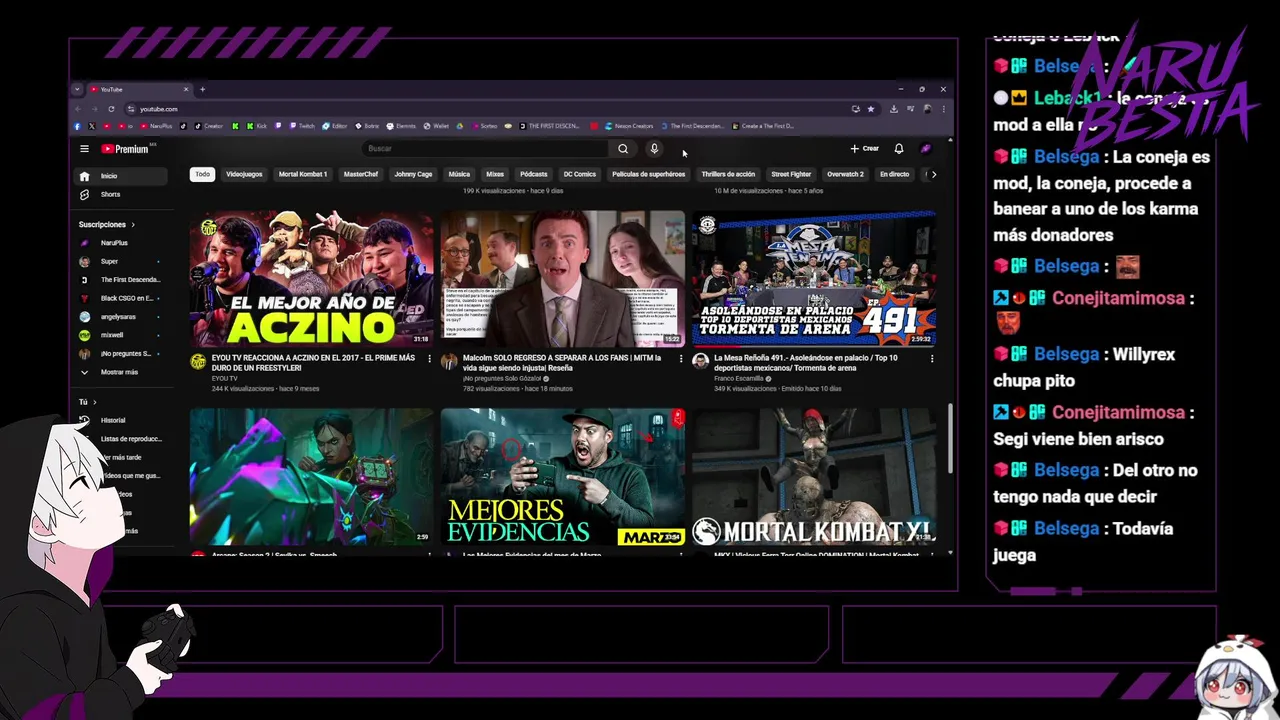Open the NaruPlus subscription channel
Image resolution: width=1280 pixels, height=720 pixels.
click(x=122, y=243)
